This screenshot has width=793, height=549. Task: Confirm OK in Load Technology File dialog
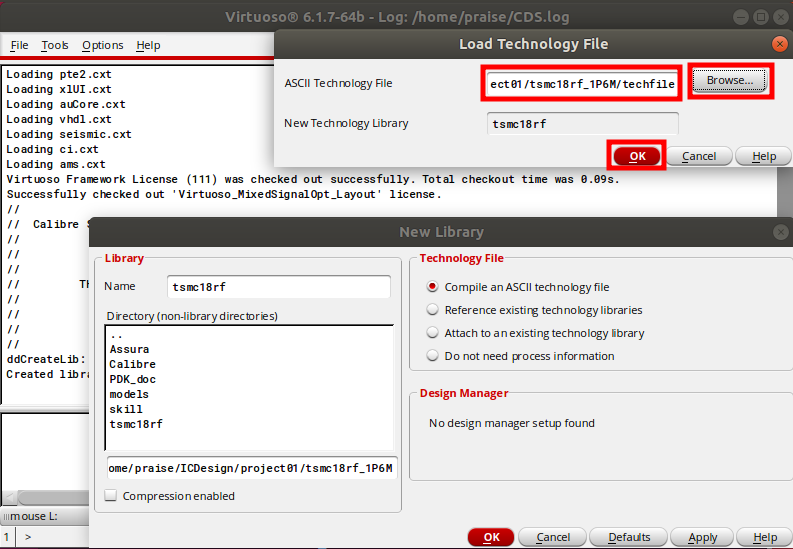637,156
